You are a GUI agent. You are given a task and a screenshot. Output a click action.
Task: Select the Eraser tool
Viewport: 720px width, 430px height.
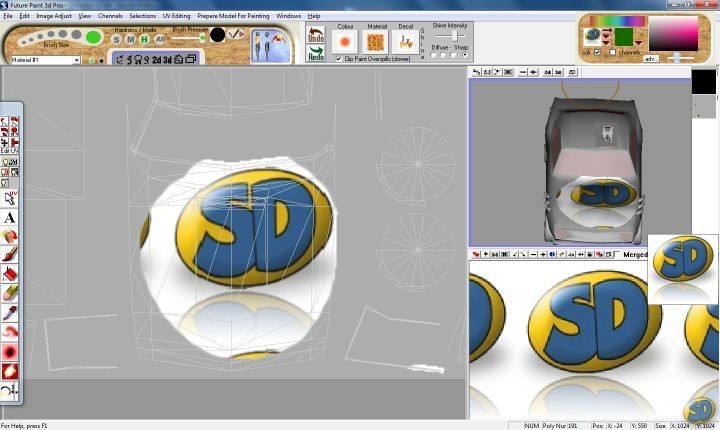[10, 293]
